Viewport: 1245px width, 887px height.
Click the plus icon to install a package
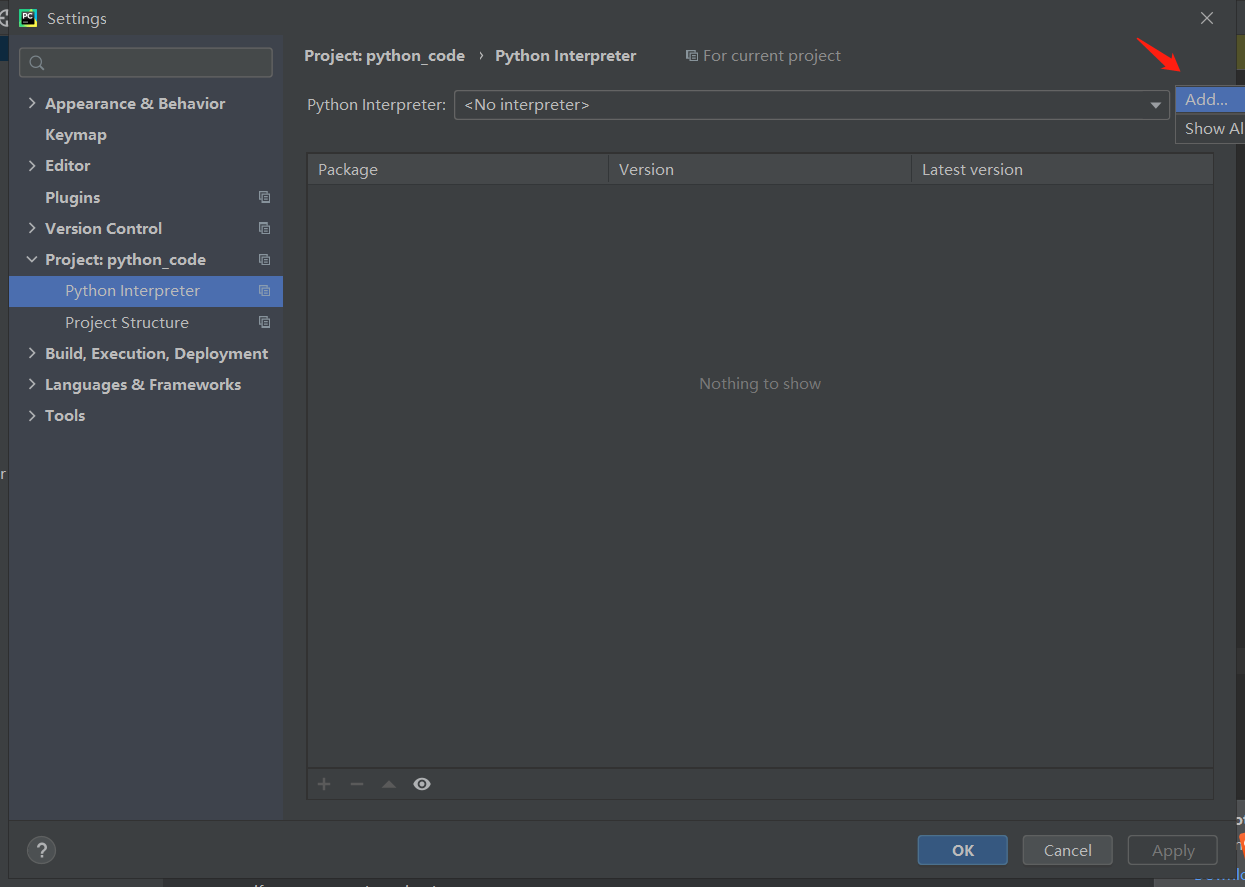[x=324, y=784]
